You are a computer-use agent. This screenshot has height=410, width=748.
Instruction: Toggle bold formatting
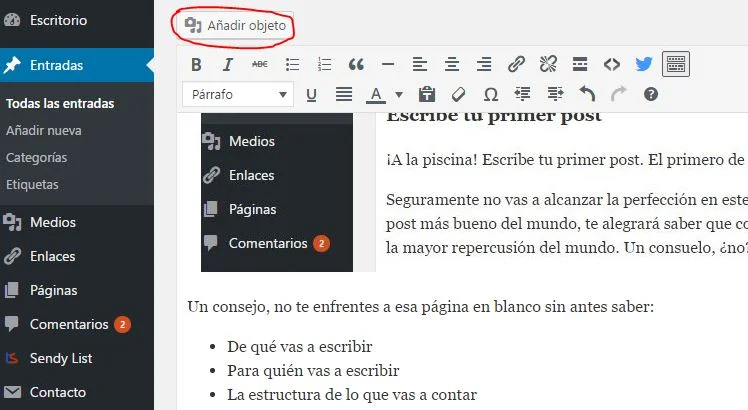(196, 64)
